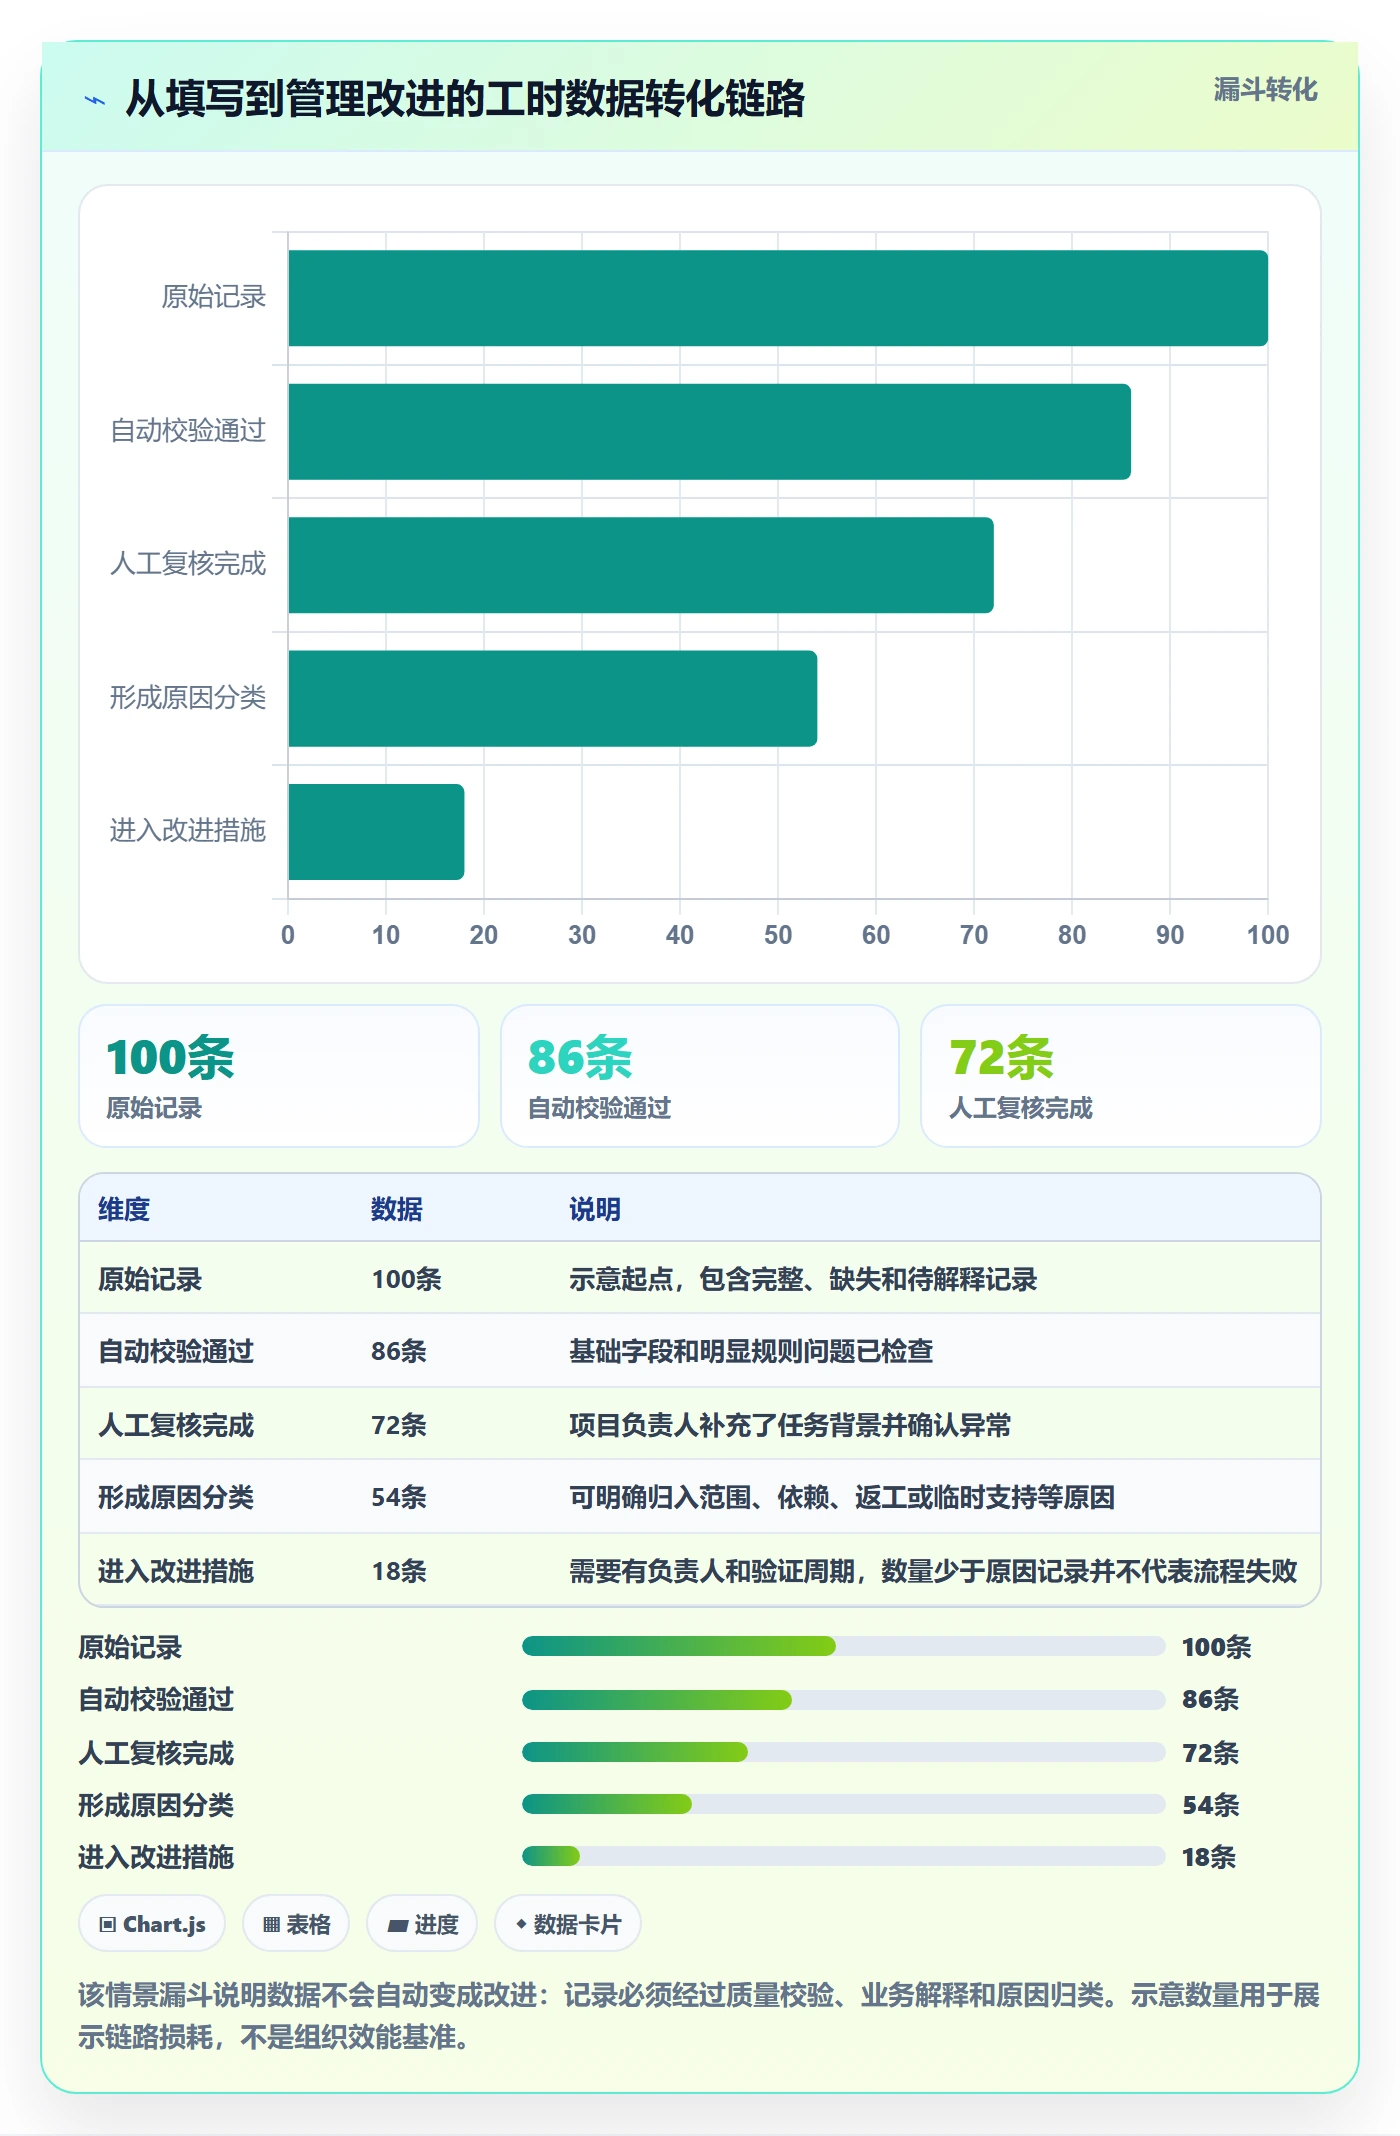The width and height of the screenshot is (1400, 2136).
Task: Click the 原始记录 bar in the chart
Action: [778, 298]
